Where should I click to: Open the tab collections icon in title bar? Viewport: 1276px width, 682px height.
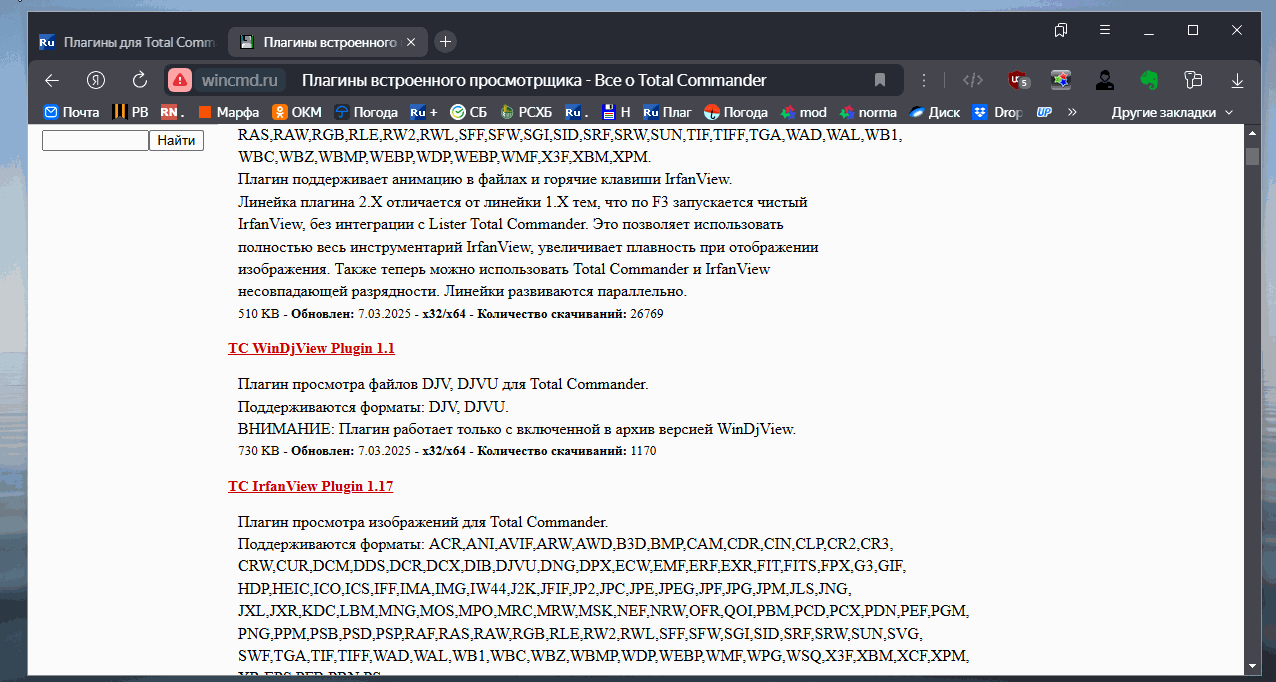[1061, 30]
